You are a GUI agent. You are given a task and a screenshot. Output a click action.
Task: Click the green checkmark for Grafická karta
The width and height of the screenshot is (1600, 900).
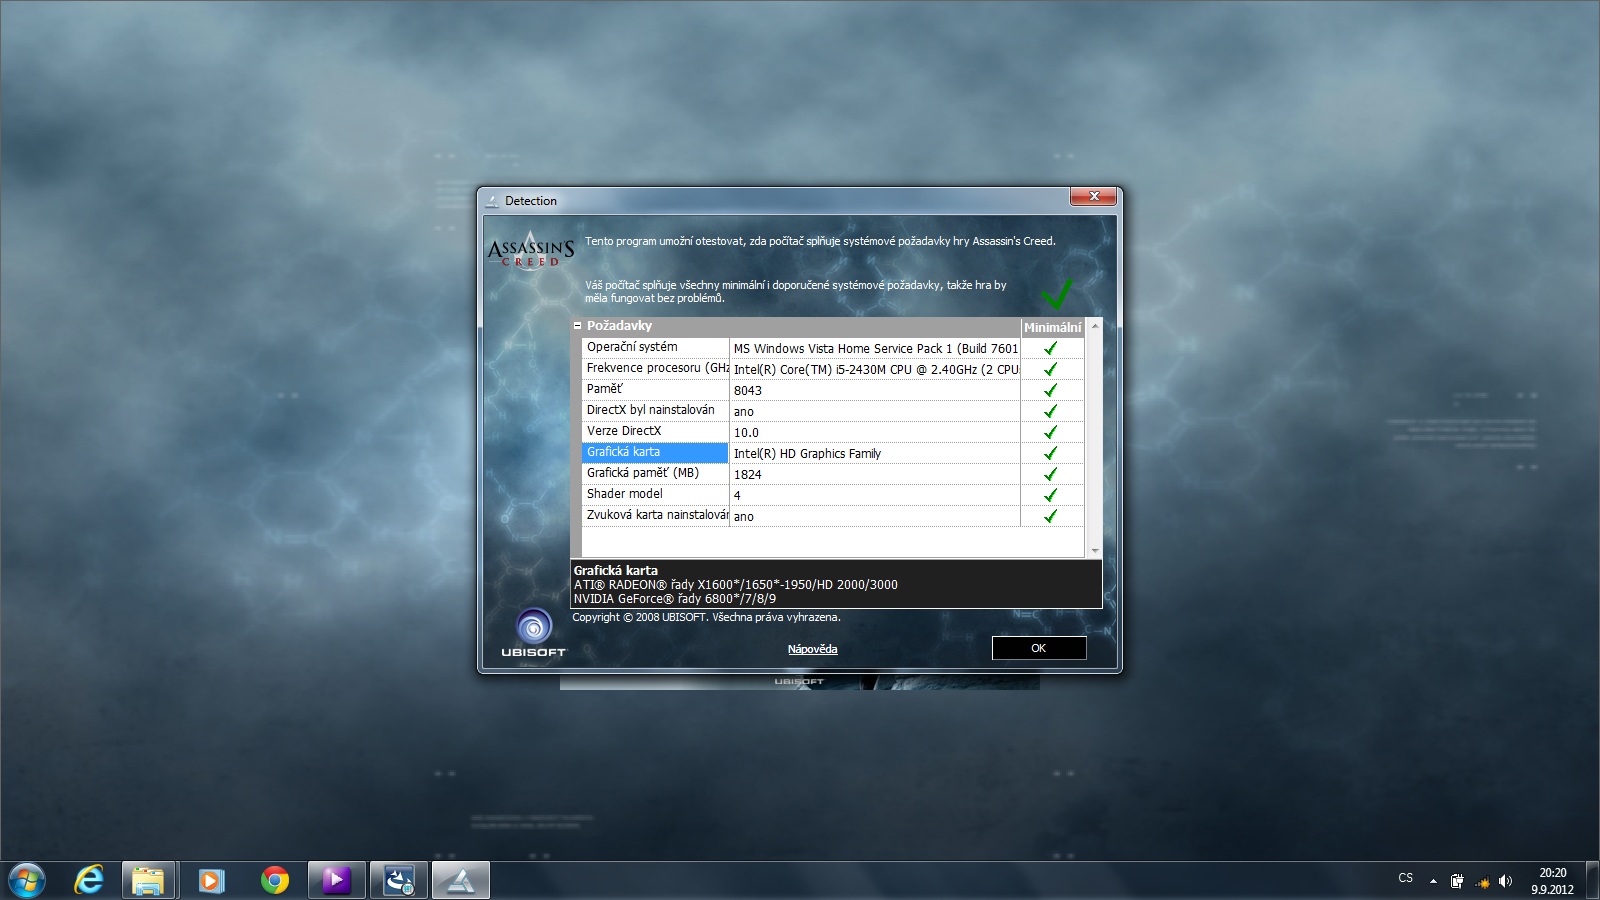(1051, 453)
